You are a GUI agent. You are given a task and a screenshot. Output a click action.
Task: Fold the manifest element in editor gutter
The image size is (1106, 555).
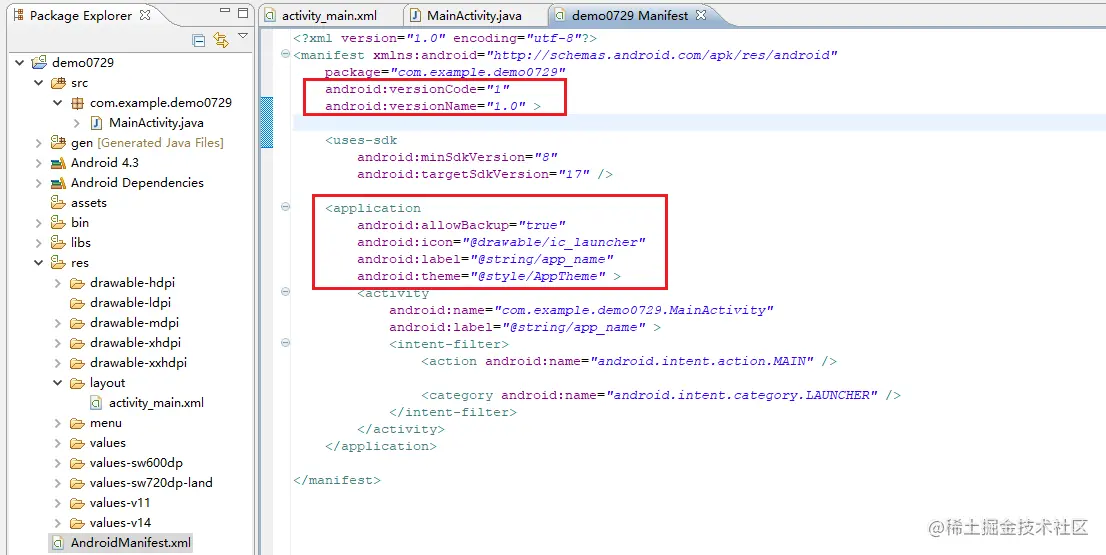click(286, 54)
